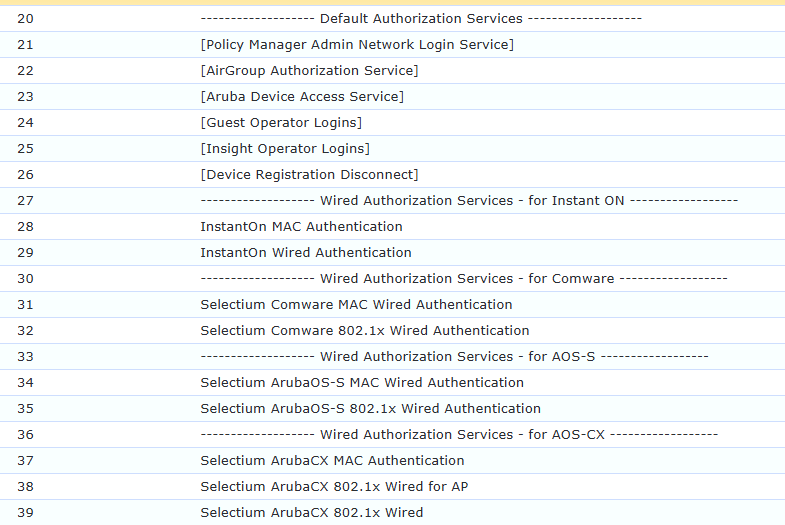This screenshot has height=525, width=785.
Task: Open the Guest Operator Logins service
Action: click(281, 123)
